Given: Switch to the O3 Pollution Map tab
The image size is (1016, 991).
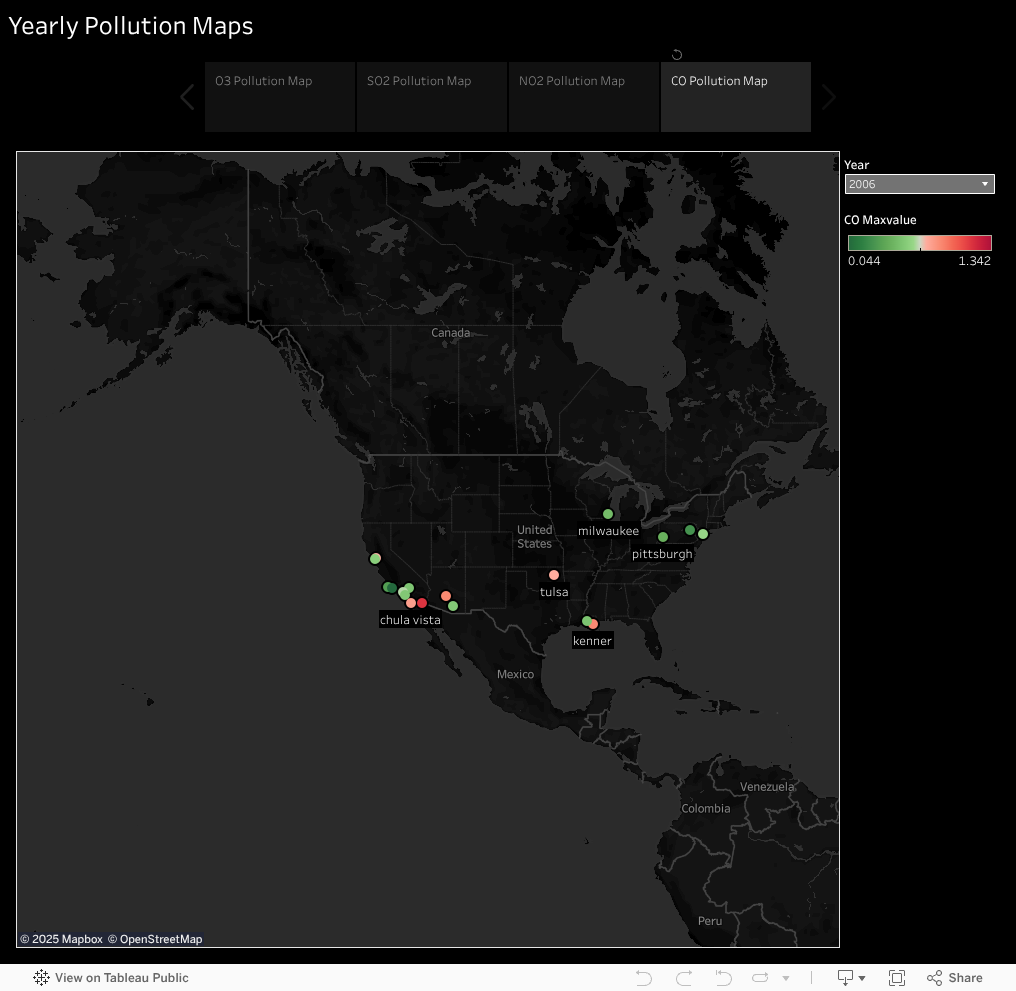Looking at the screenshot, I should coord(279,97).
